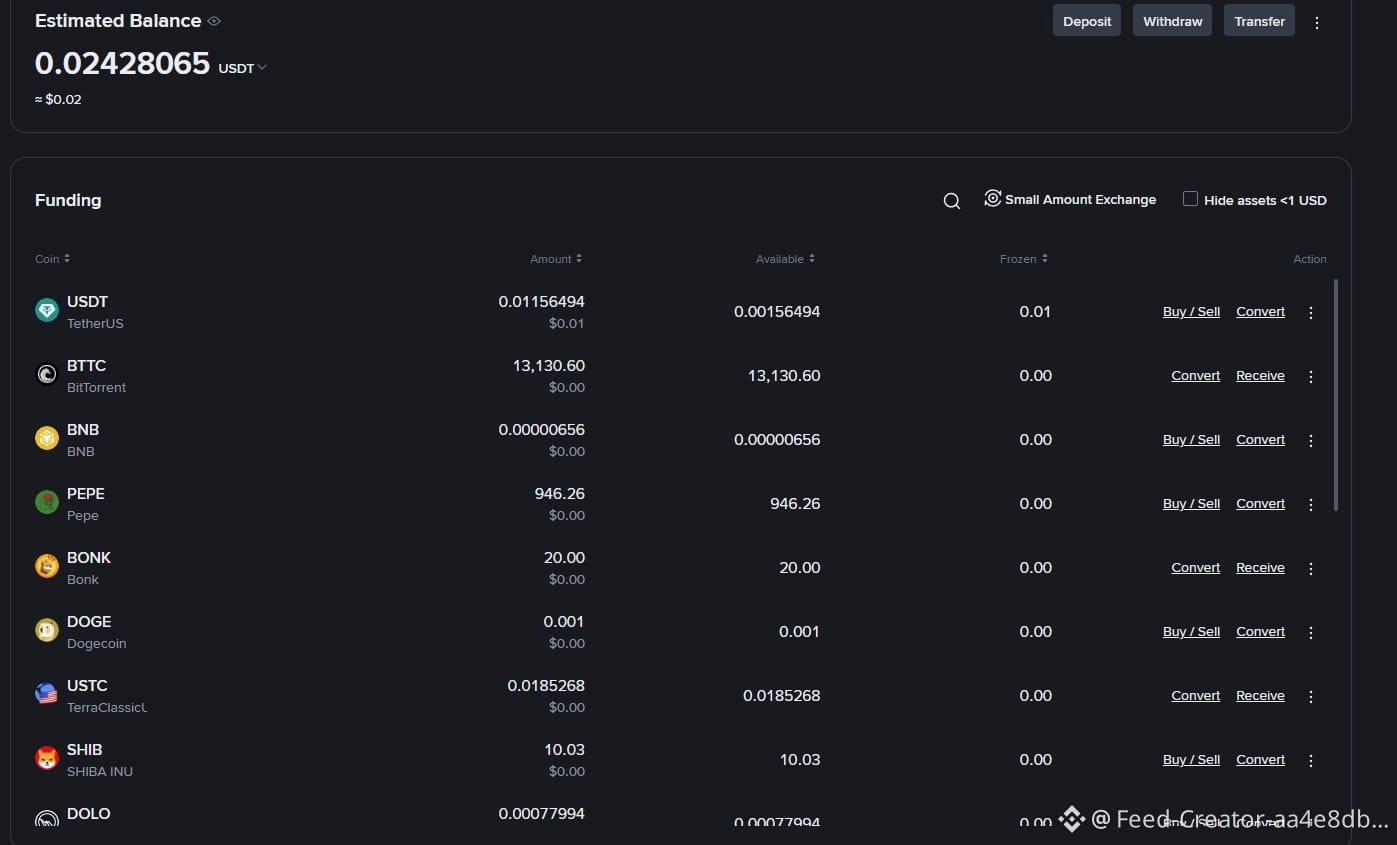This screenshot has width=1397, height=845.
Task: Select the TerraClassic coin name text
Action: (107, 708)
